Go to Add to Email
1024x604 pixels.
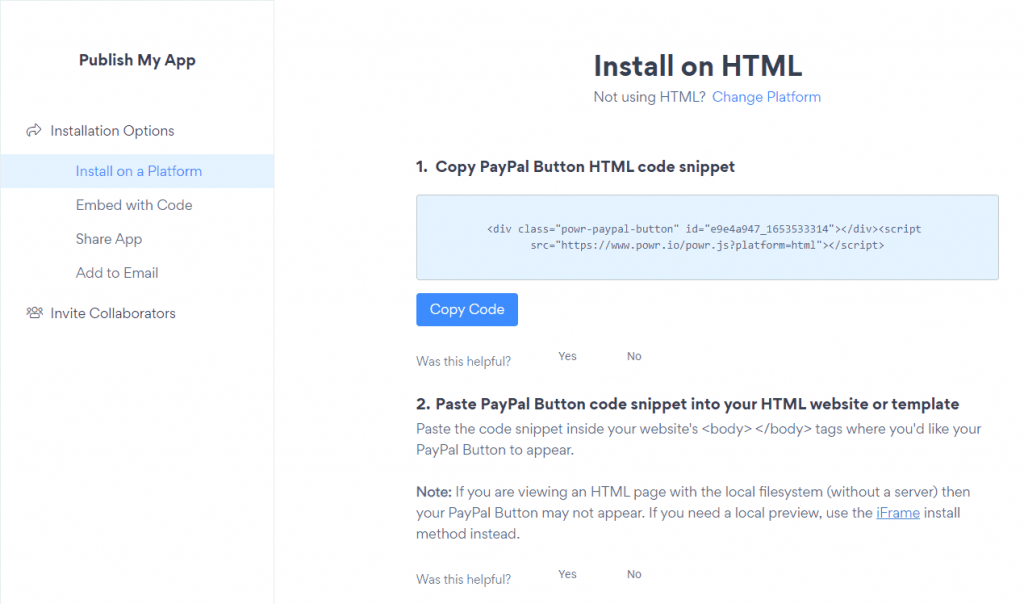117,273
